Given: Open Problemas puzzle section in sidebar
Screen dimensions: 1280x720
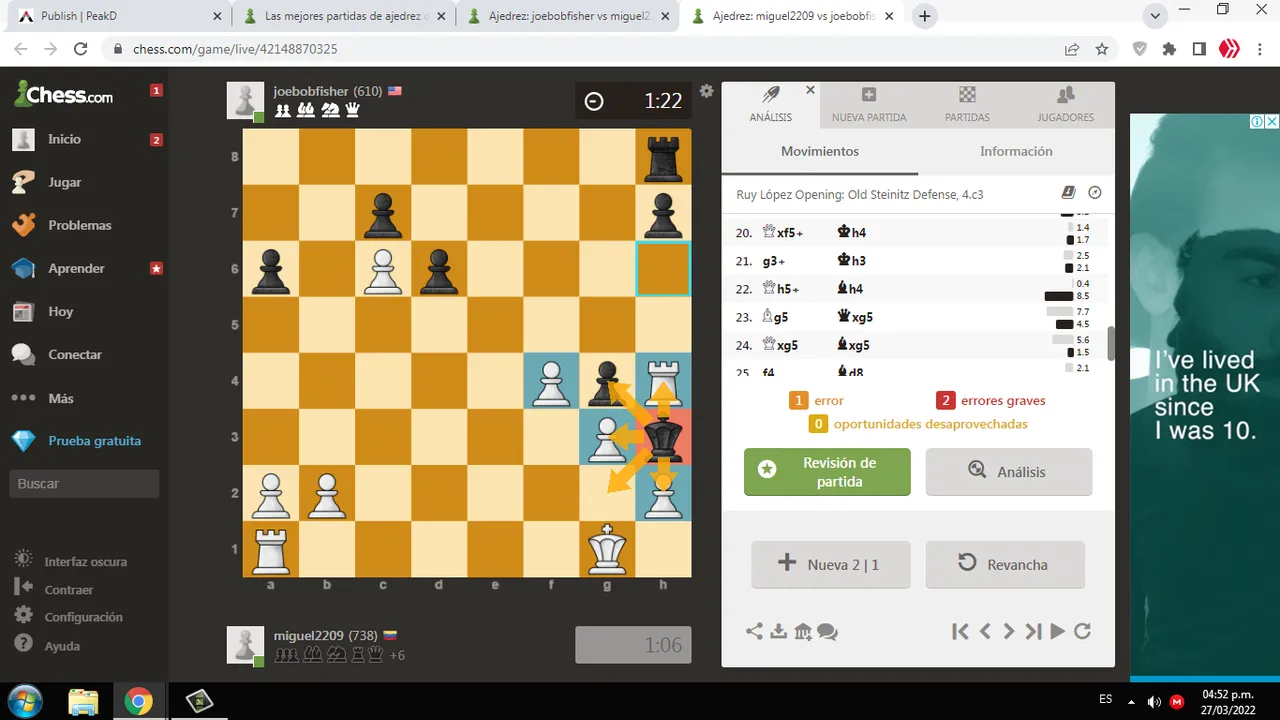Looking at the screenshot, I should (79, 225).
